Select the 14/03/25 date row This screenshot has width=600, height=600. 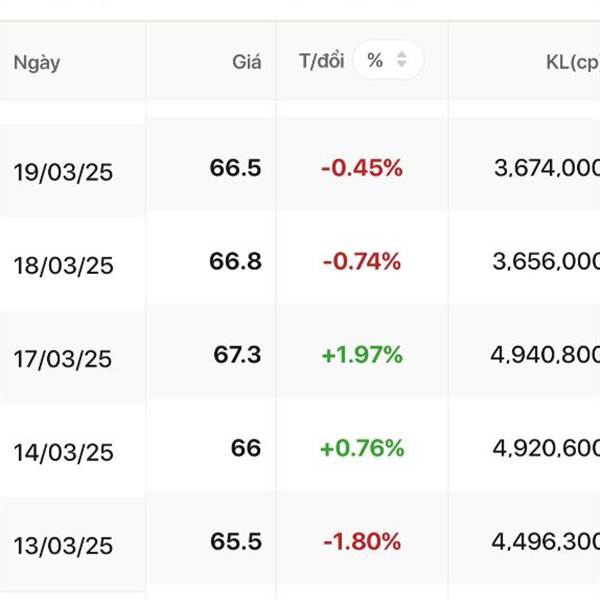[63, 453]
